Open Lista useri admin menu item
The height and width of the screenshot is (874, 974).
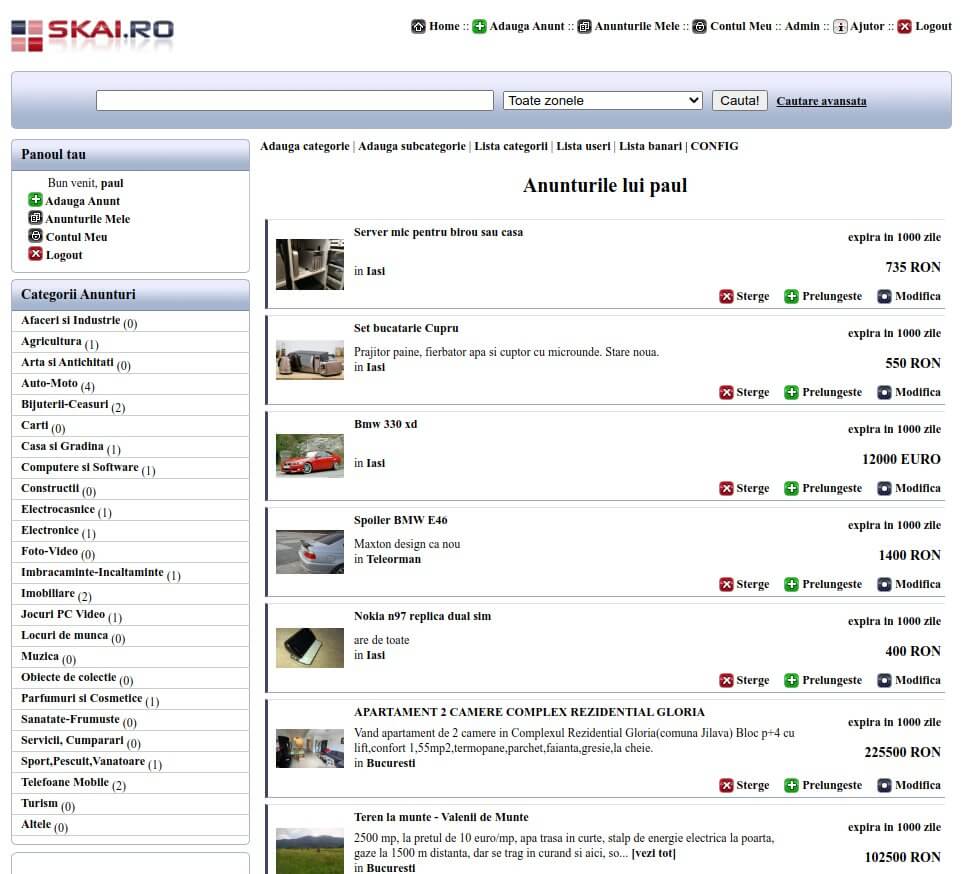coord(583,146)
